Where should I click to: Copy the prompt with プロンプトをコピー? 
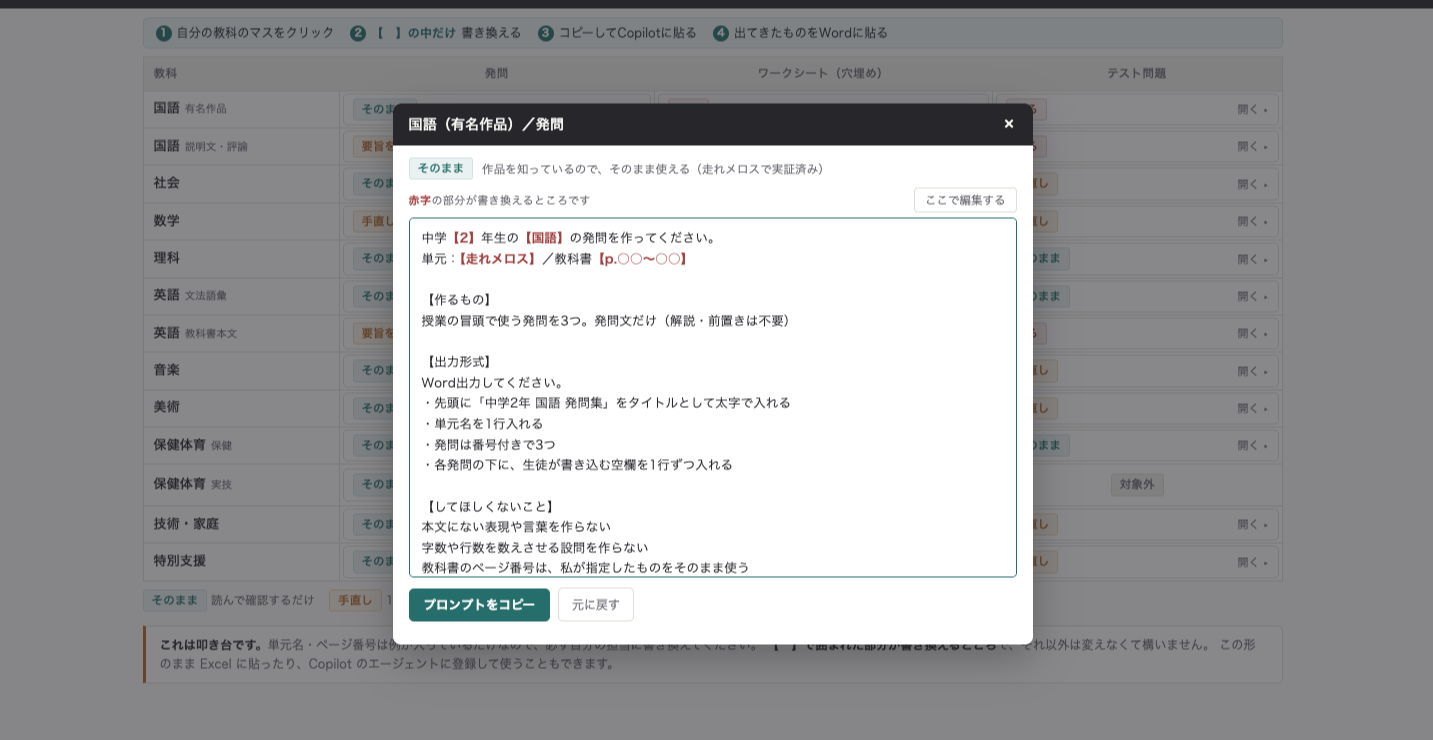[x=479, y=605]
